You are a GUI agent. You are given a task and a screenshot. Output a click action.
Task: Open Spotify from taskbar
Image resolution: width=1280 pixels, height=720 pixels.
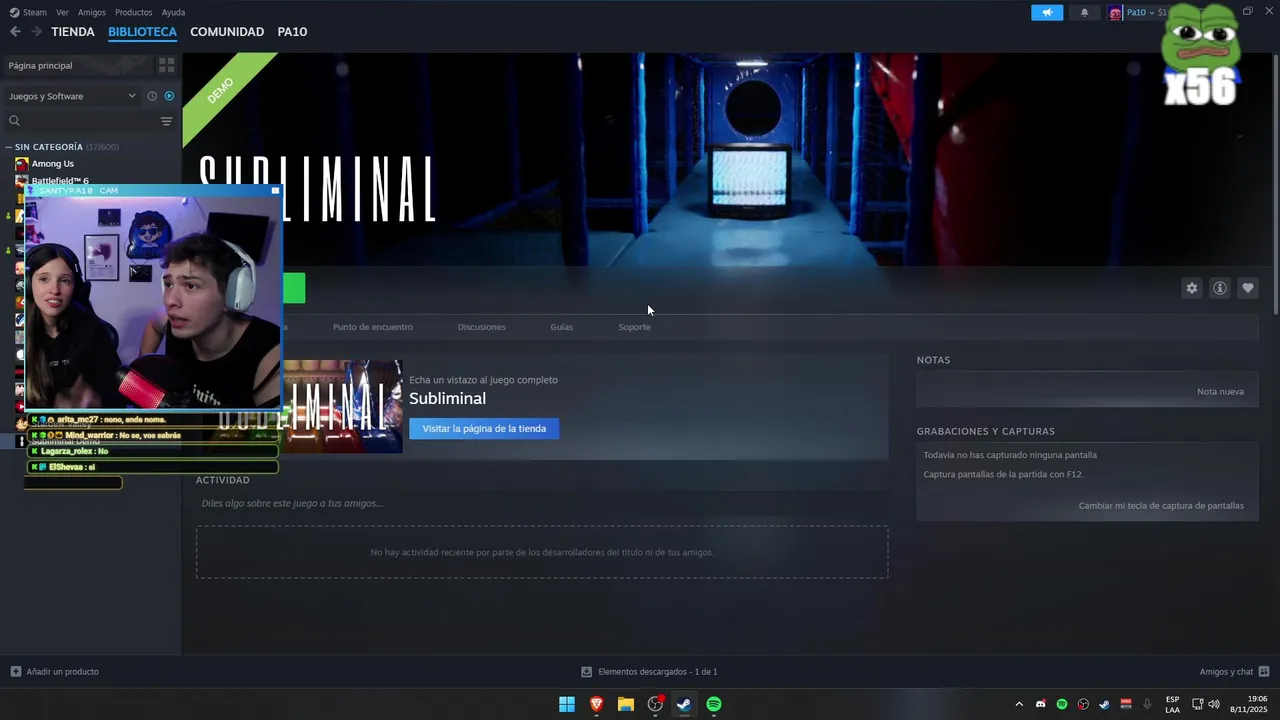tap(714, 704)
